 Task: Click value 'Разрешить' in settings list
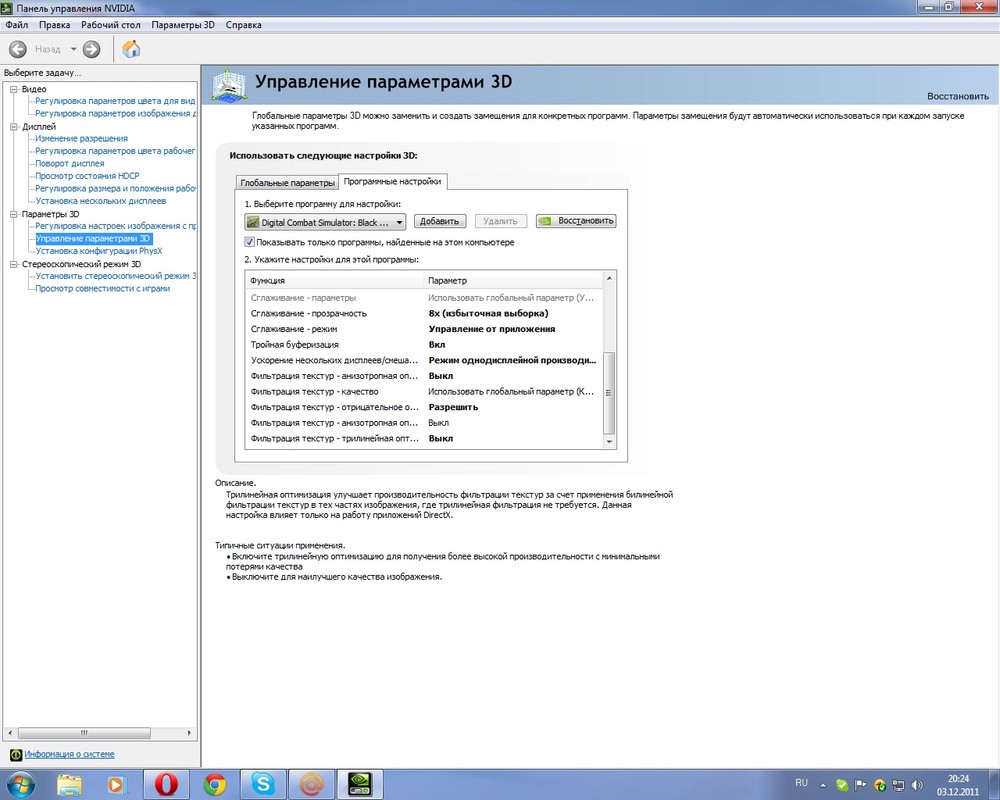[x=453, y=407]
